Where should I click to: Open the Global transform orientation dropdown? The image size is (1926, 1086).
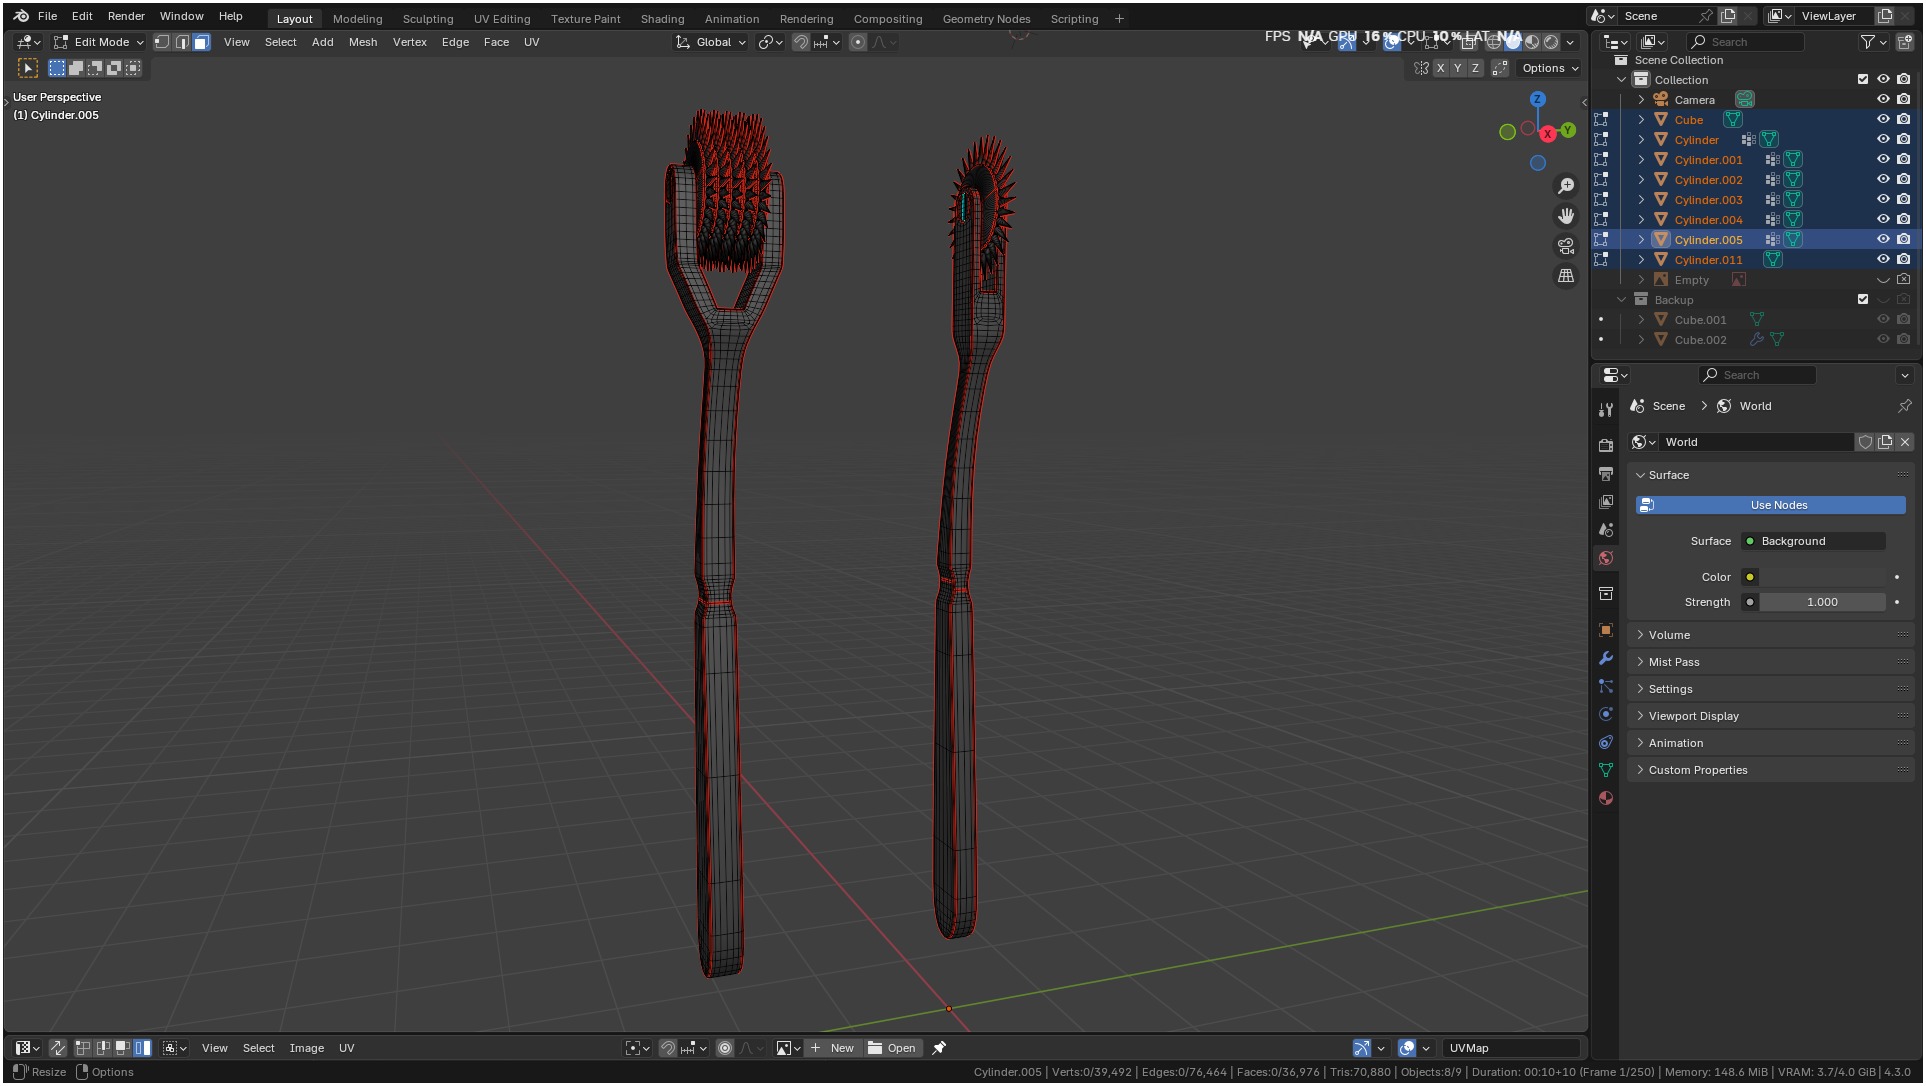[x=711, y=42]
